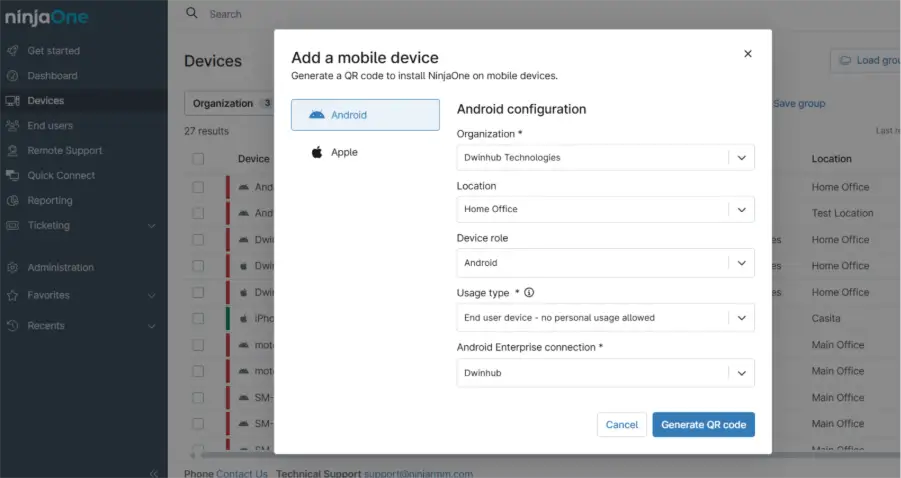
Task: Click support email link in footer
Action: (x=418, y=473)
